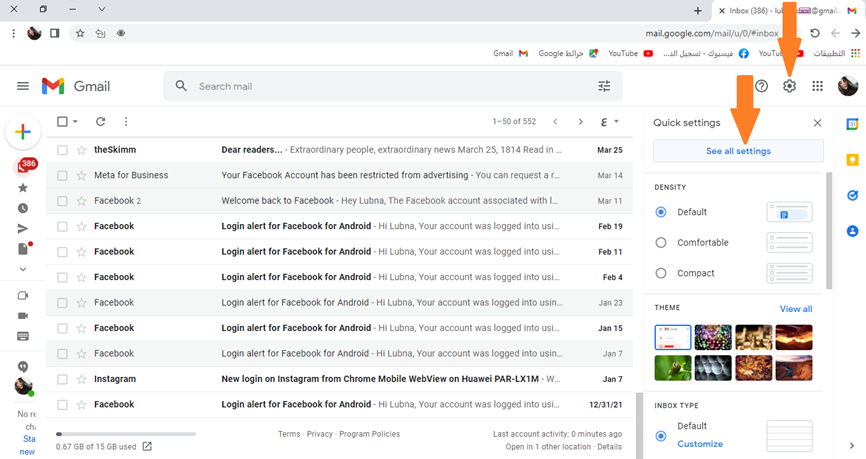
Task: Open the More actions three-dot menu
Action: tap(126, 122)
